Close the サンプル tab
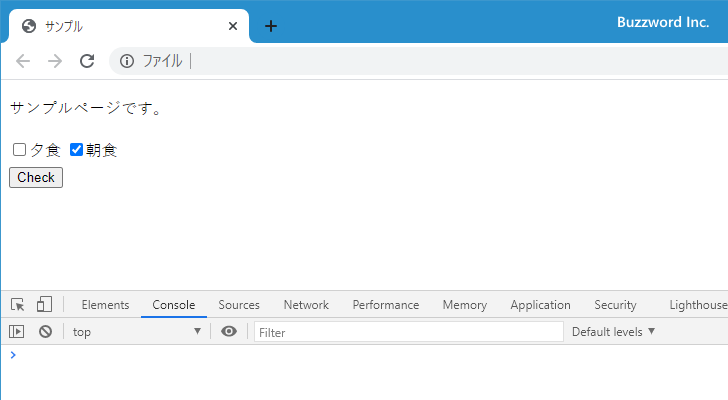The width and height of the screenshot is (728, 400). [x=233, y=26]
